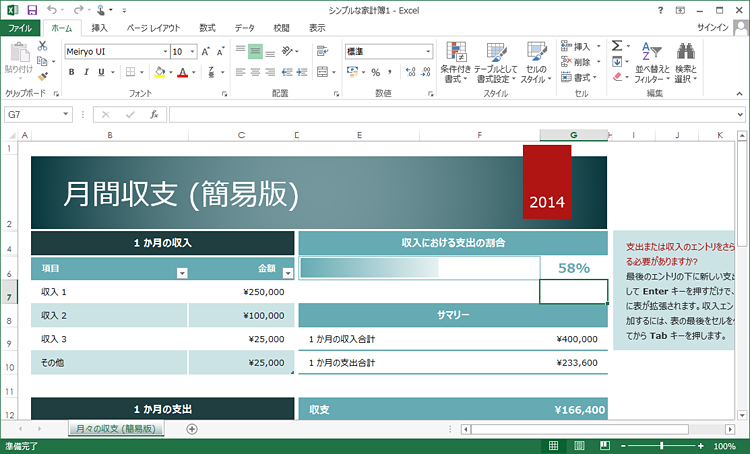Screen dimensions: 750x454
Task: Click テーブルとして書式設定 button
Action: [x=496, y=62]
